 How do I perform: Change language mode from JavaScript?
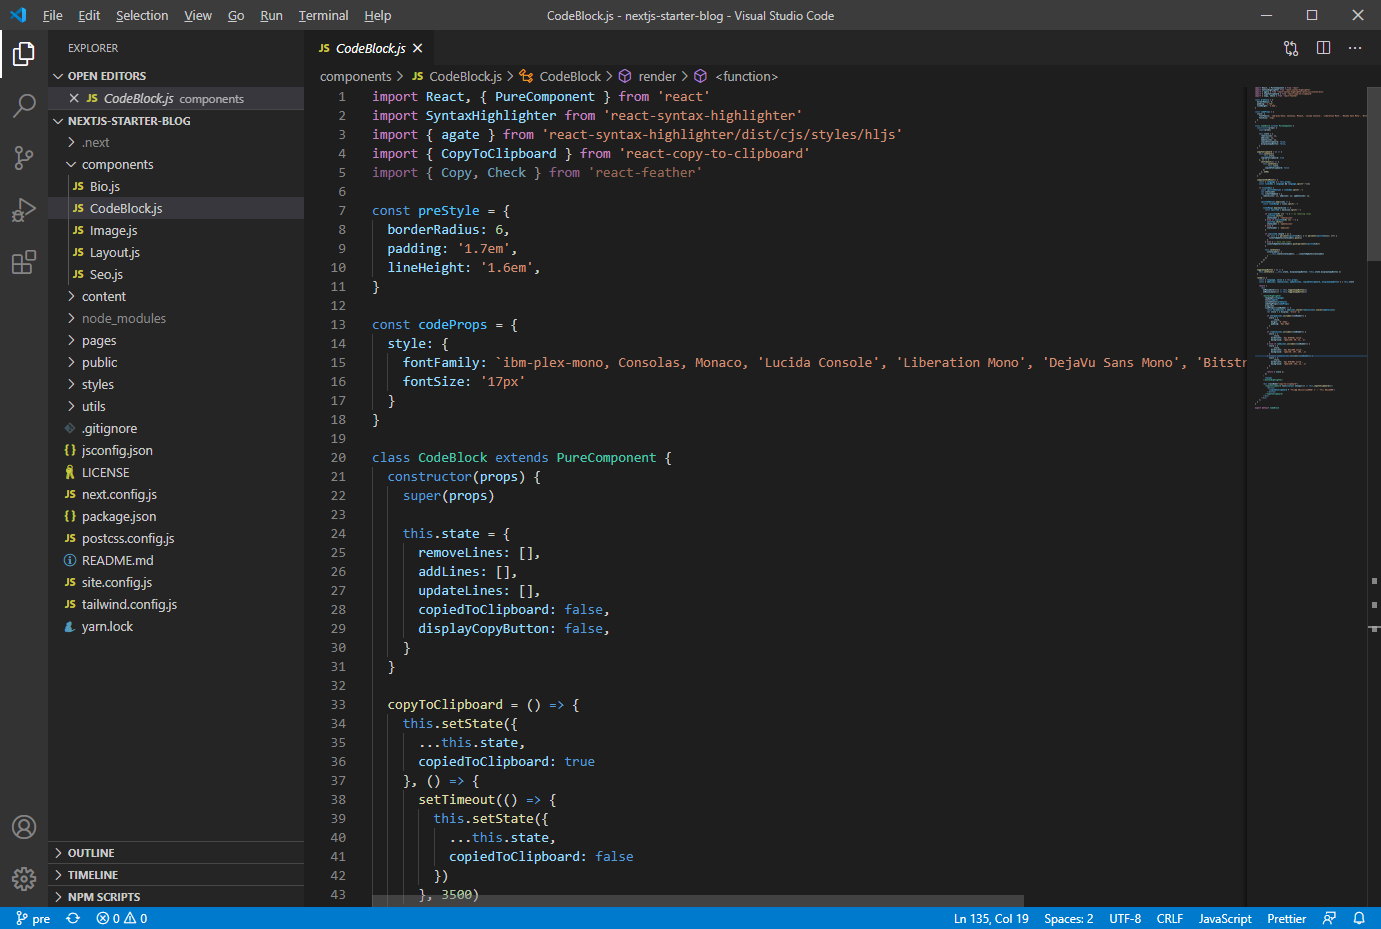1224,918
